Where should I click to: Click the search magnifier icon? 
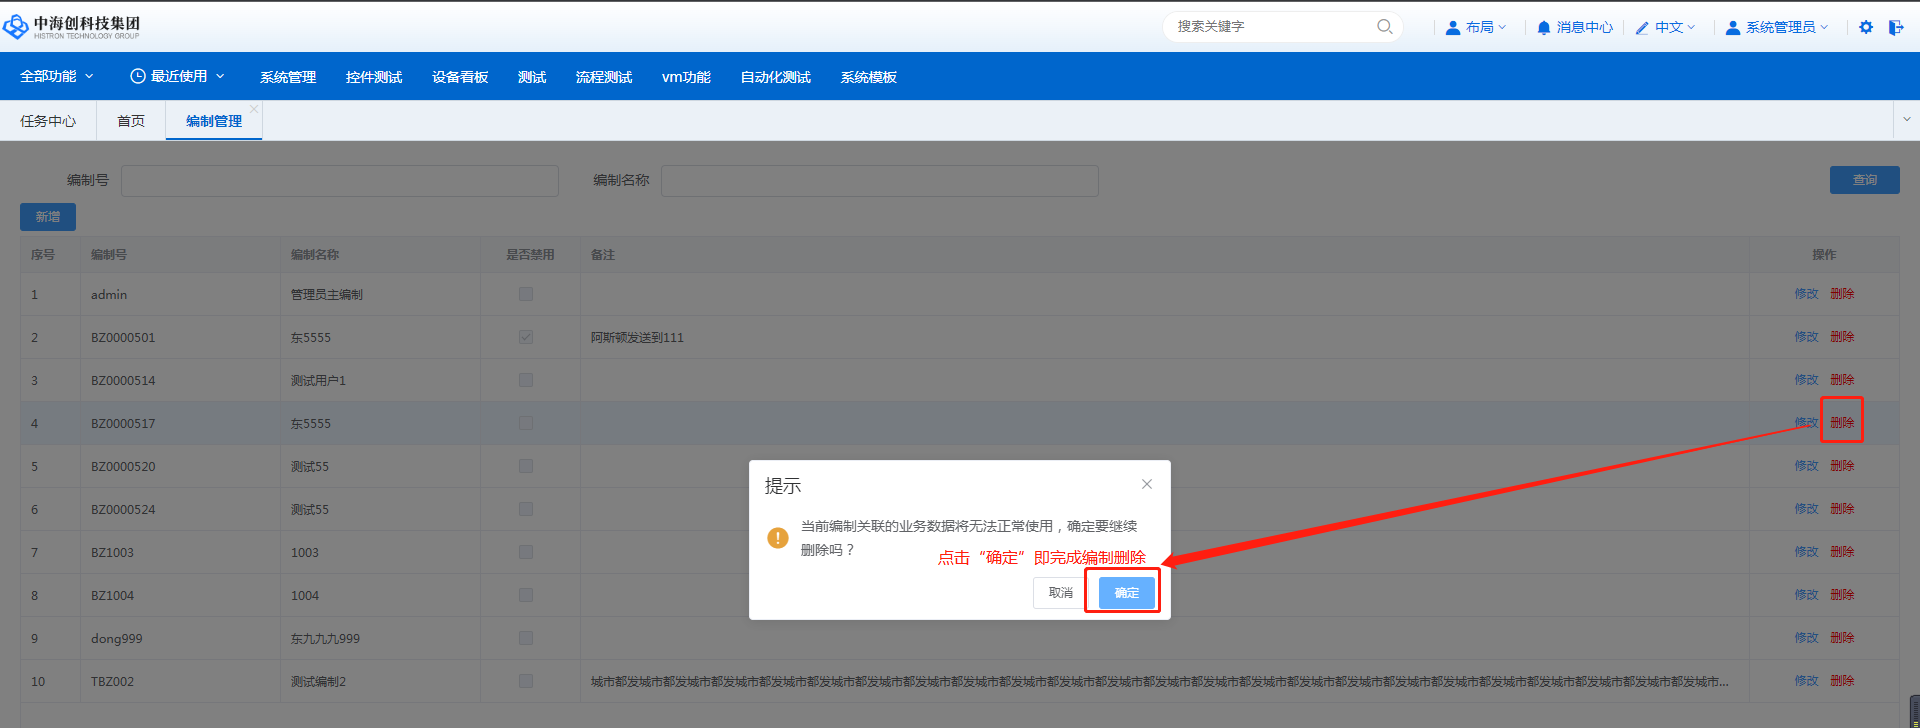(x=1384, y=27)
